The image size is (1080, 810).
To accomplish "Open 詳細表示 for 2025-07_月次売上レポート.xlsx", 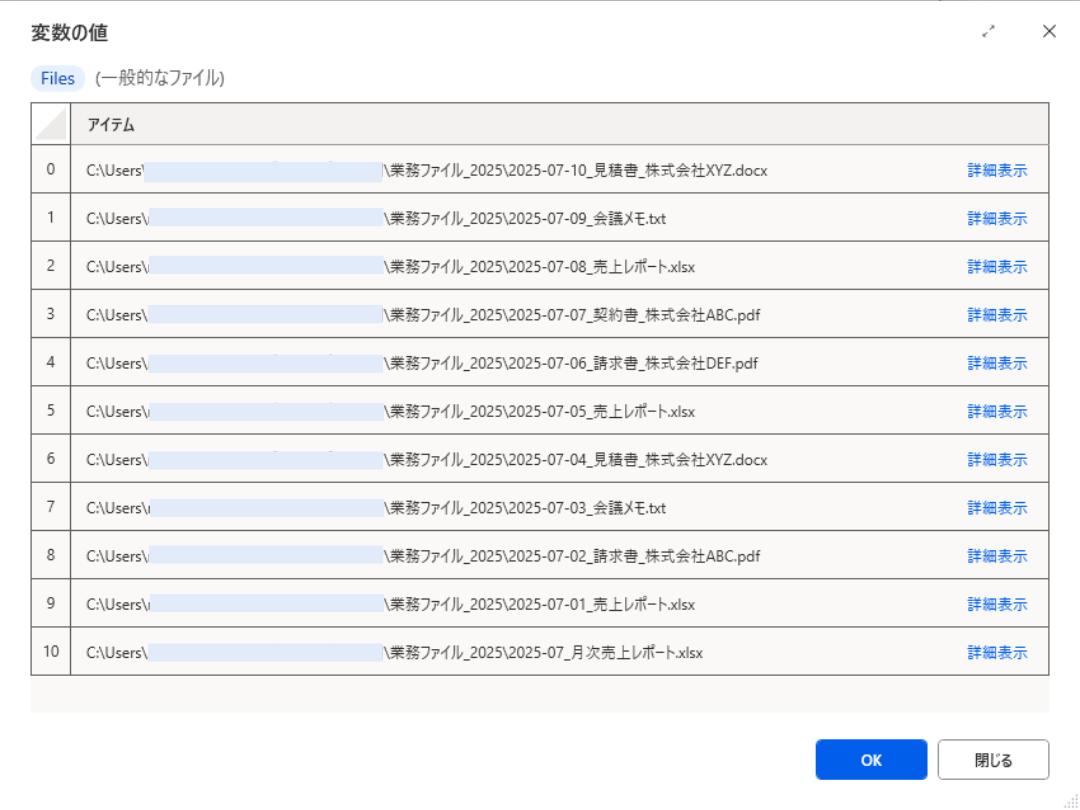I will click(997, 652).
